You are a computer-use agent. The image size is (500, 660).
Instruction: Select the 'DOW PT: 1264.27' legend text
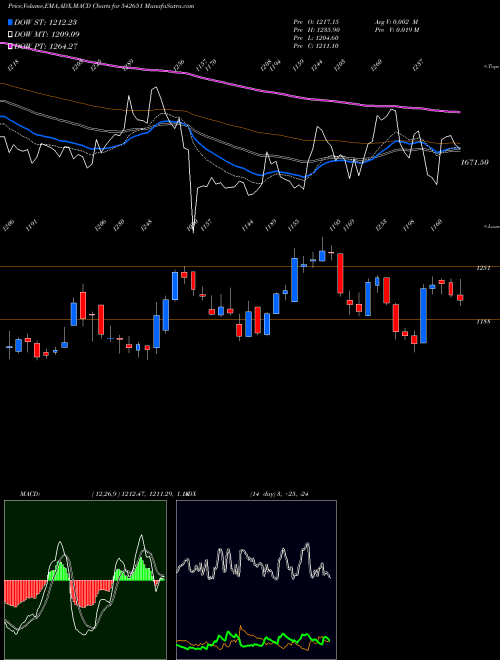click(46, 46)
